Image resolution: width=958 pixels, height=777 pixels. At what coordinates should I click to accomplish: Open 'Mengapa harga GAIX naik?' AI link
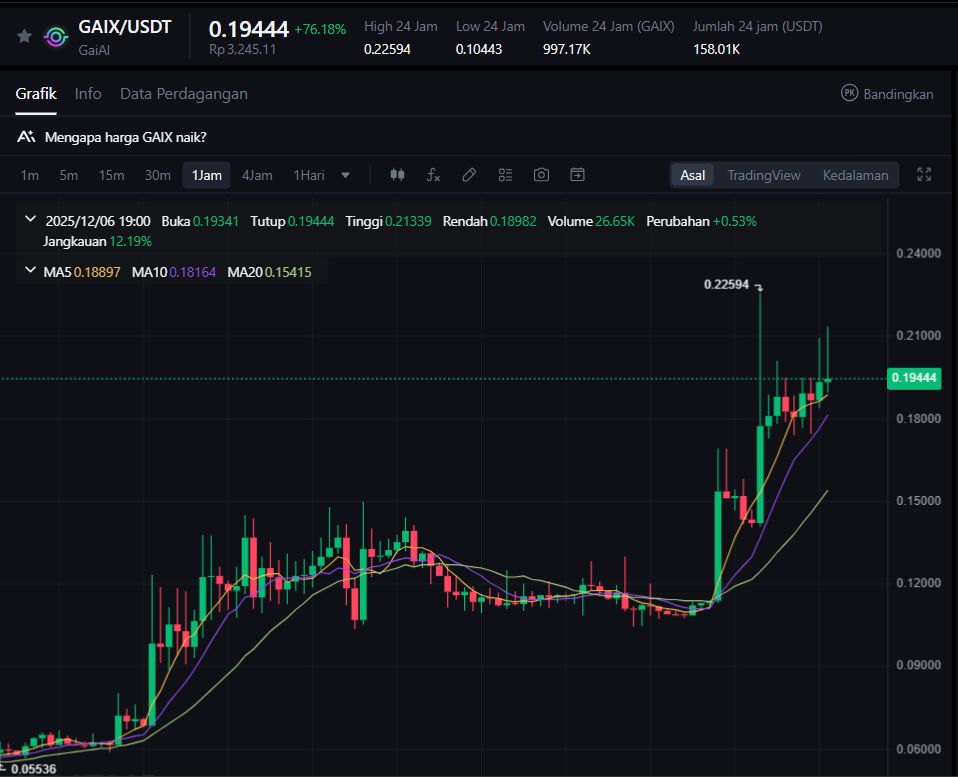[125, 137]
